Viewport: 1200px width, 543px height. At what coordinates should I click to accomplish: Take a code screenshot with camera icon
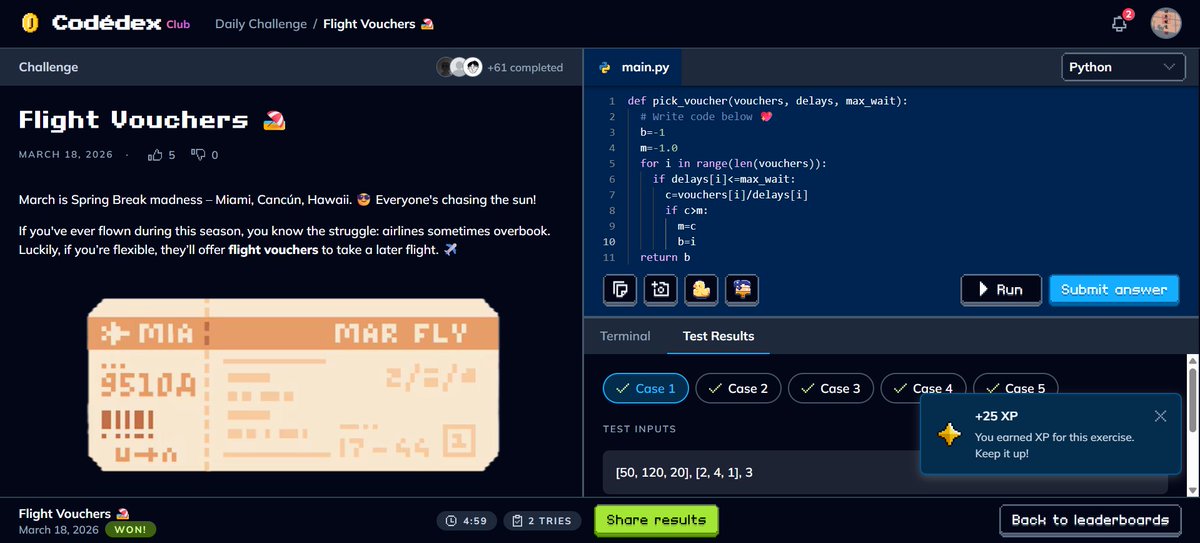(x=660, y=290)
